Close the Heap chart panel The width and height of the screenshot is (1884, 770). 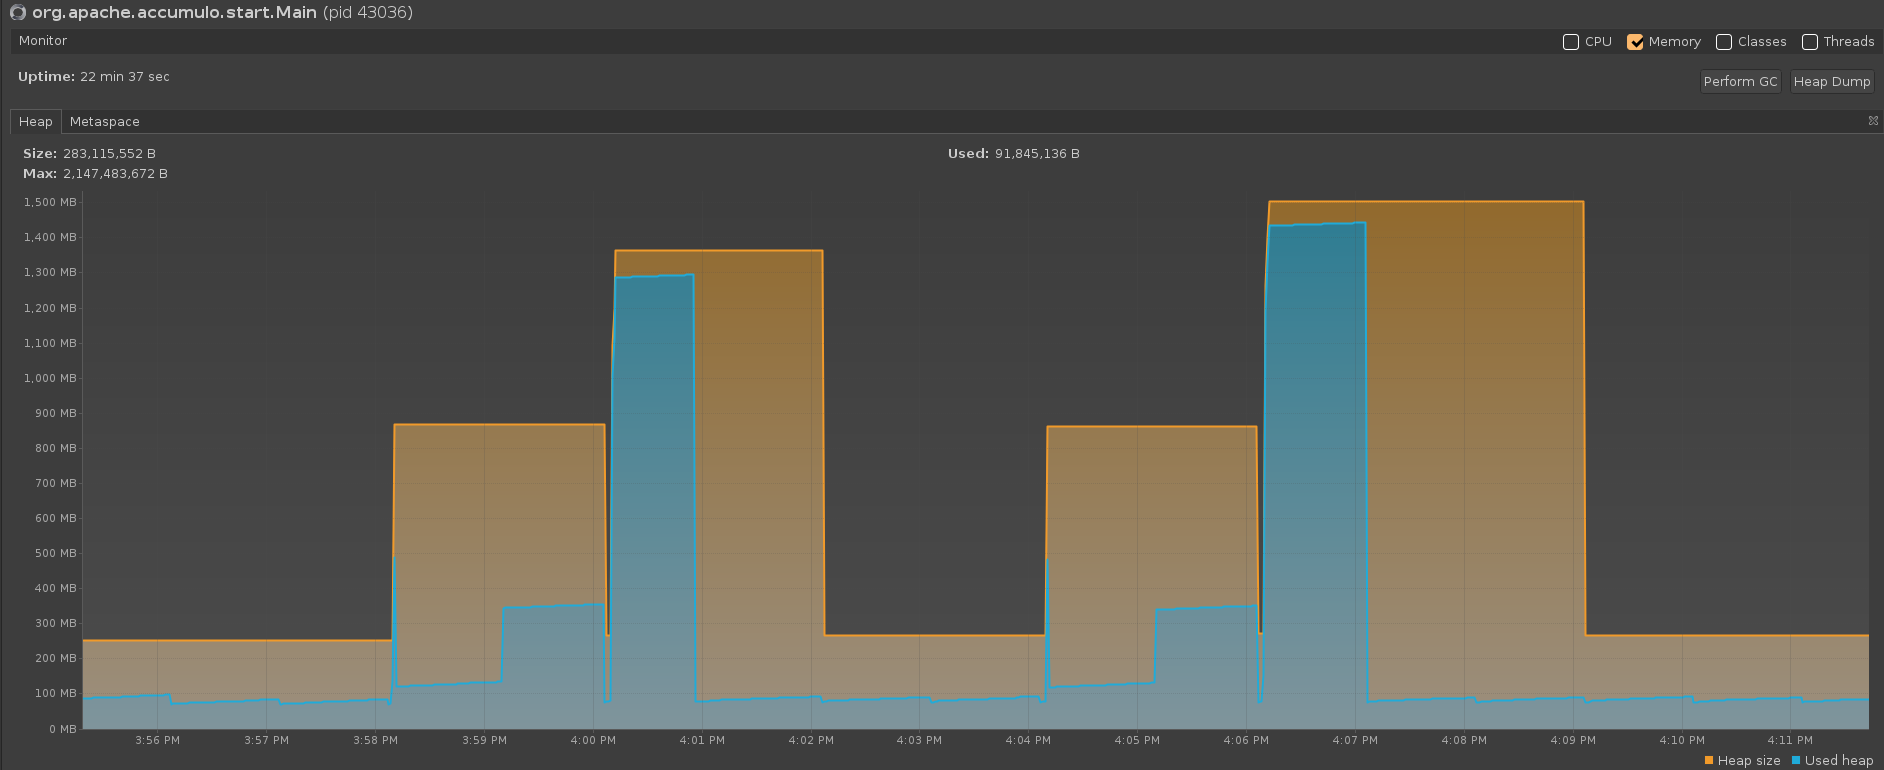[1873, 121]
